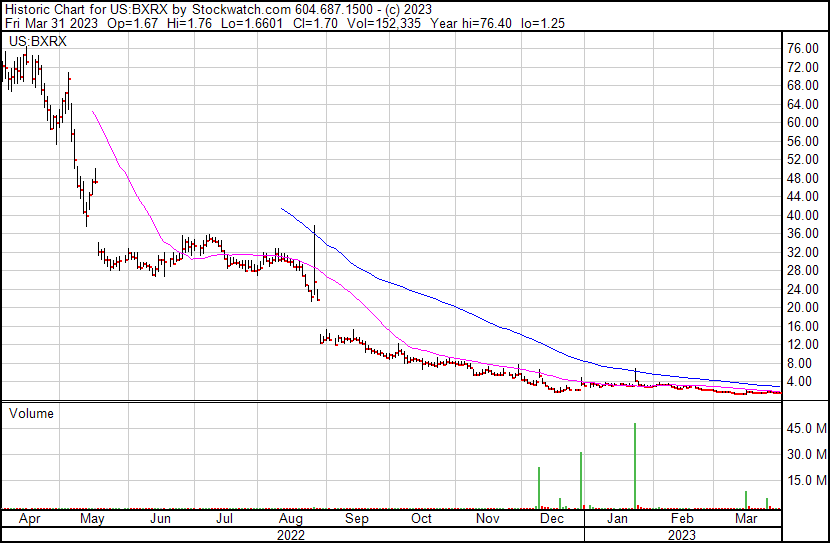Screen dimensions: 830x543
Task: Select the 2023 year label
Action: (x=681, y=534)
